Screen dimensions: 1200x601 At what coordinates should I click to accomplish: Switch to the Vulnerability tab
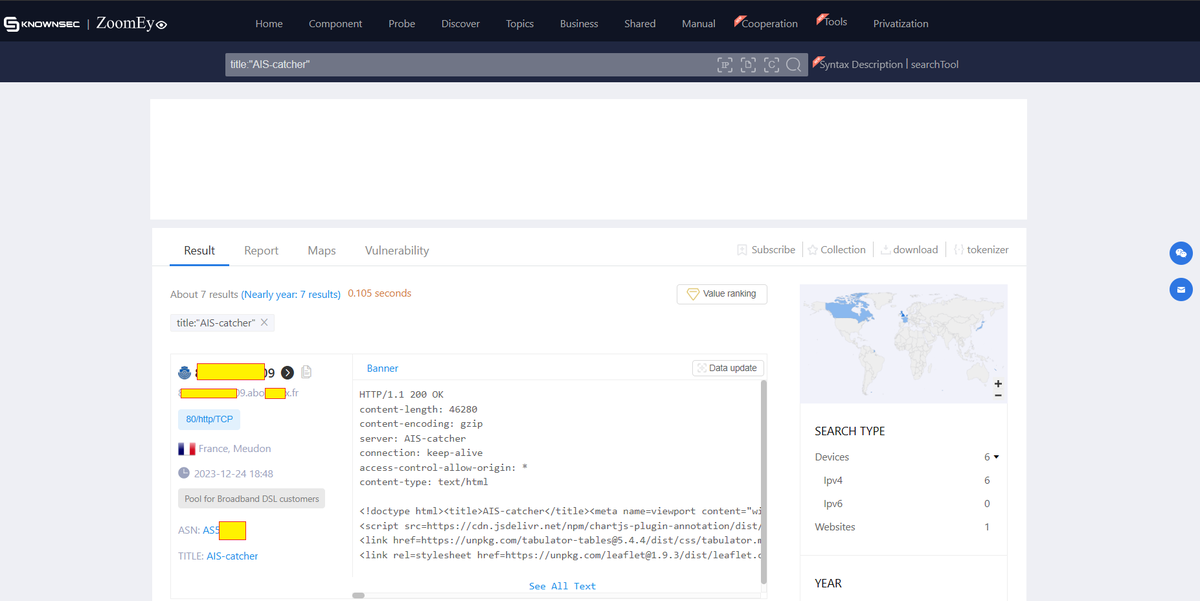(397, 251)
